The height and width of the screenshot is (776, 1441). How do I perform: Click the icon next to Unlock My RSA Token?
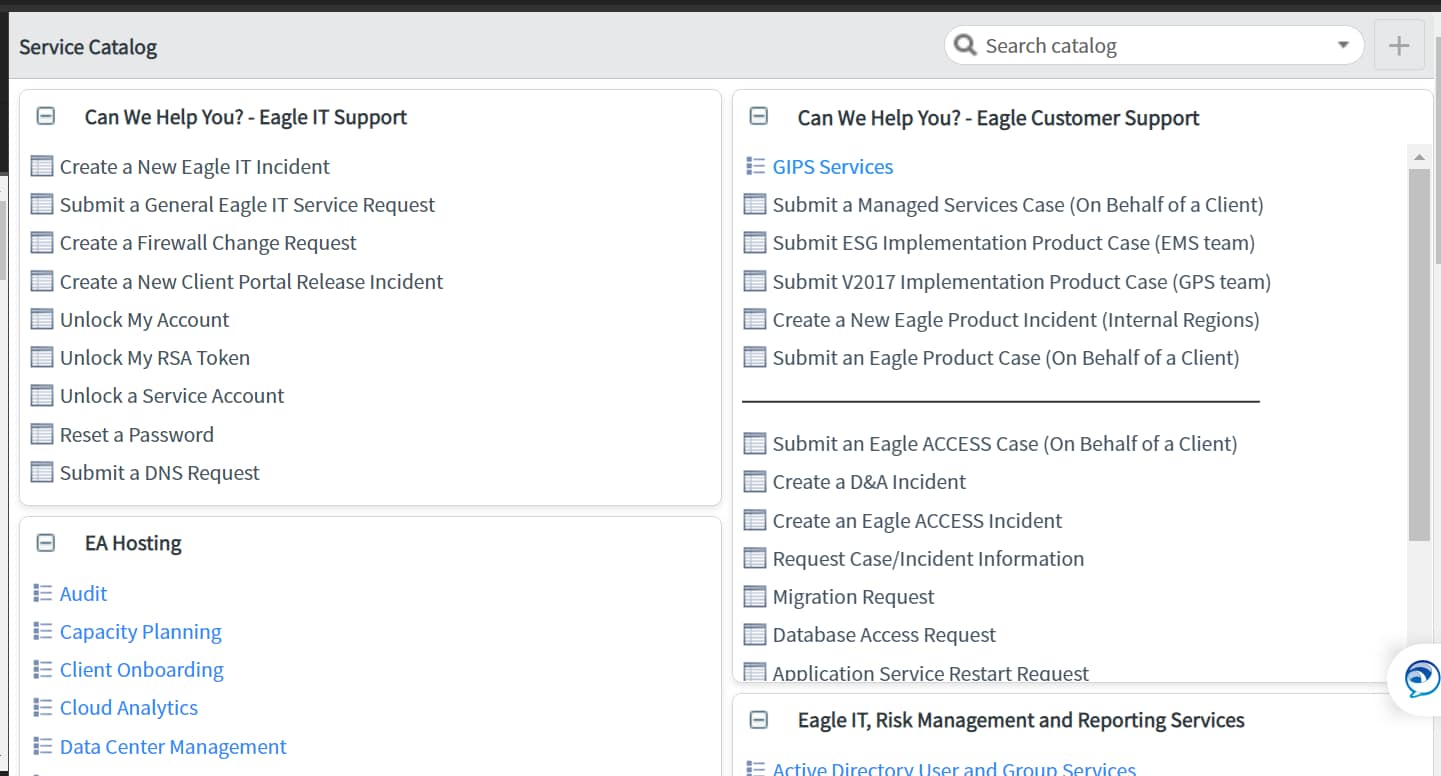click(x=41, y=357)
